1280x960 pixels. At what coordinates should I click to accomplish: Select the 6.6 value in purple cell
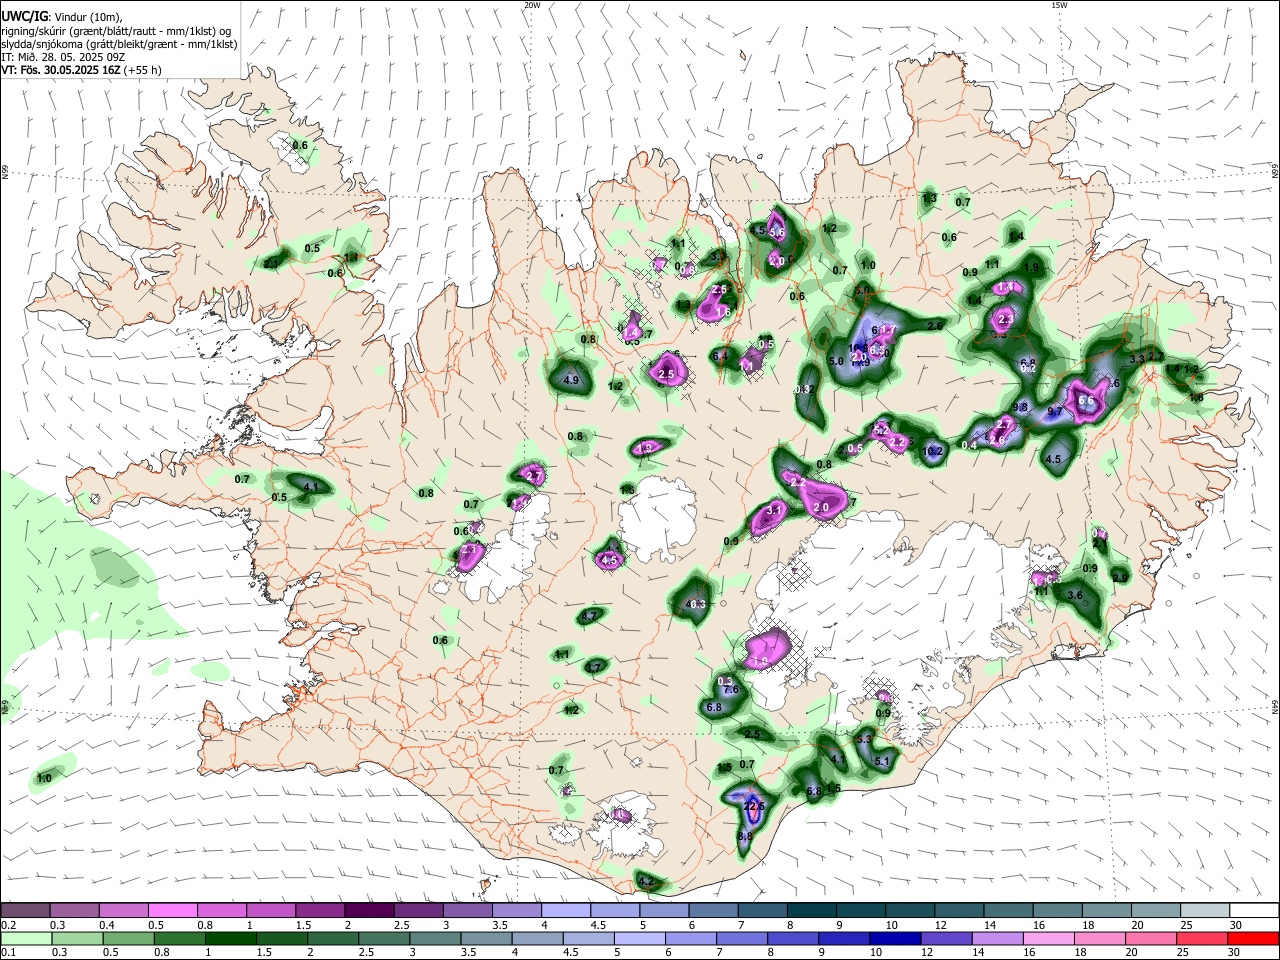pos(1087,400)
